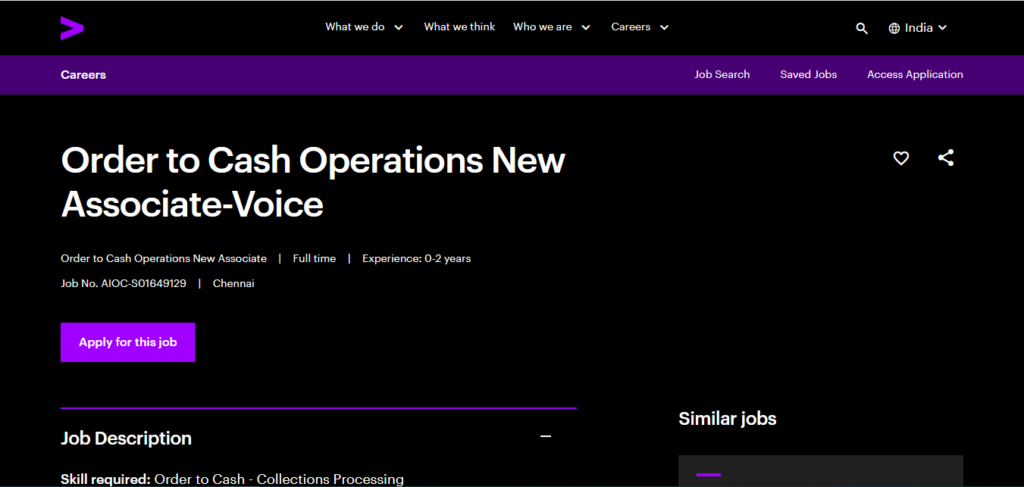Viewport: 1024px width, 487px height.
Task: Open the Access Application link
Action: (x=914, y=74)
